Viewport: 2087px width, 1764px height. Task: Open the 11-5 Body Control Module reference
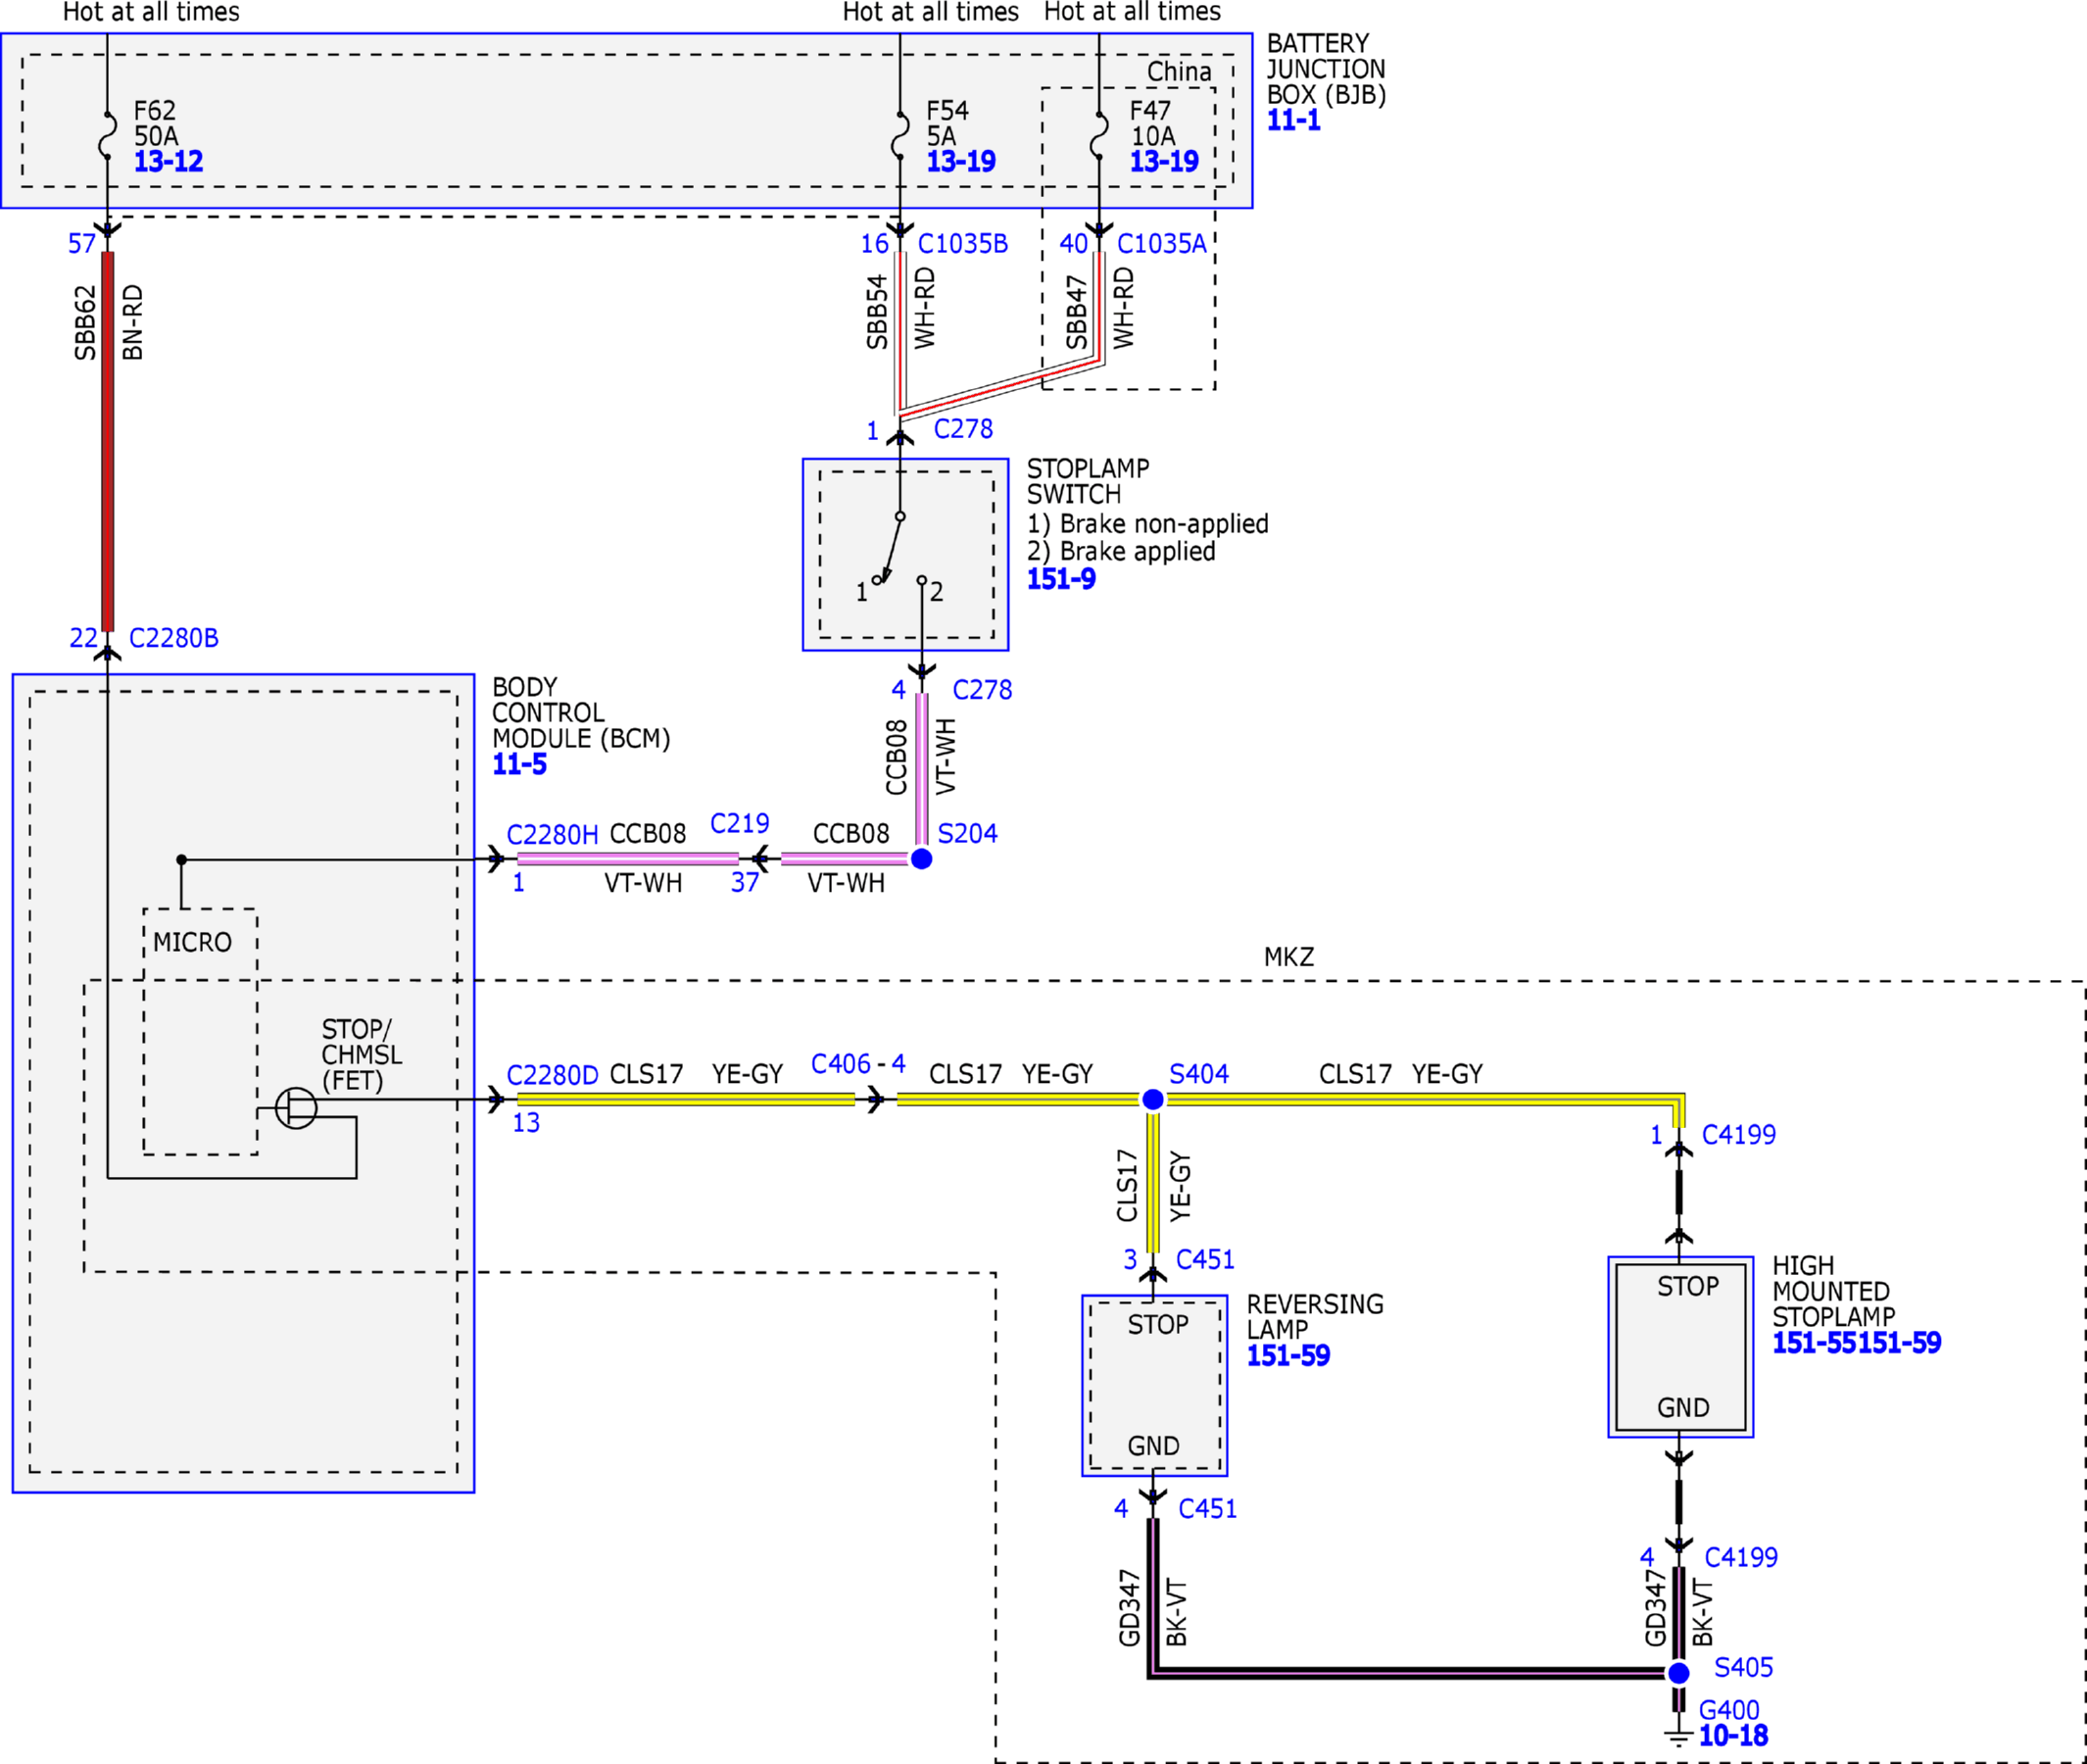[519, 764]
